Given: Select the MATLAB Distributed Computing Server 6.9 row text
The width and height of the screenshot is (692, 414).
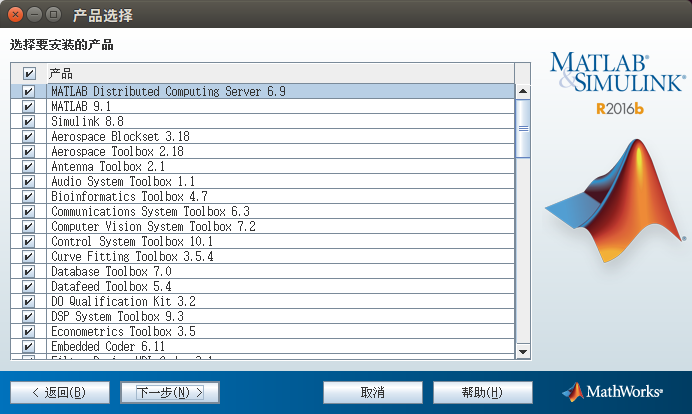Looking at the screenshot, I should click(x=168, y=91).
